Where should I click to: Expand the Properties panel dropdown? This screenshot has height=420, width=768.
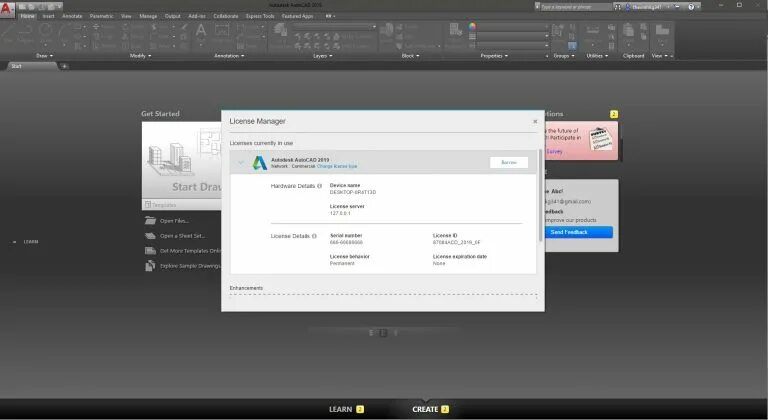point(494,56)
